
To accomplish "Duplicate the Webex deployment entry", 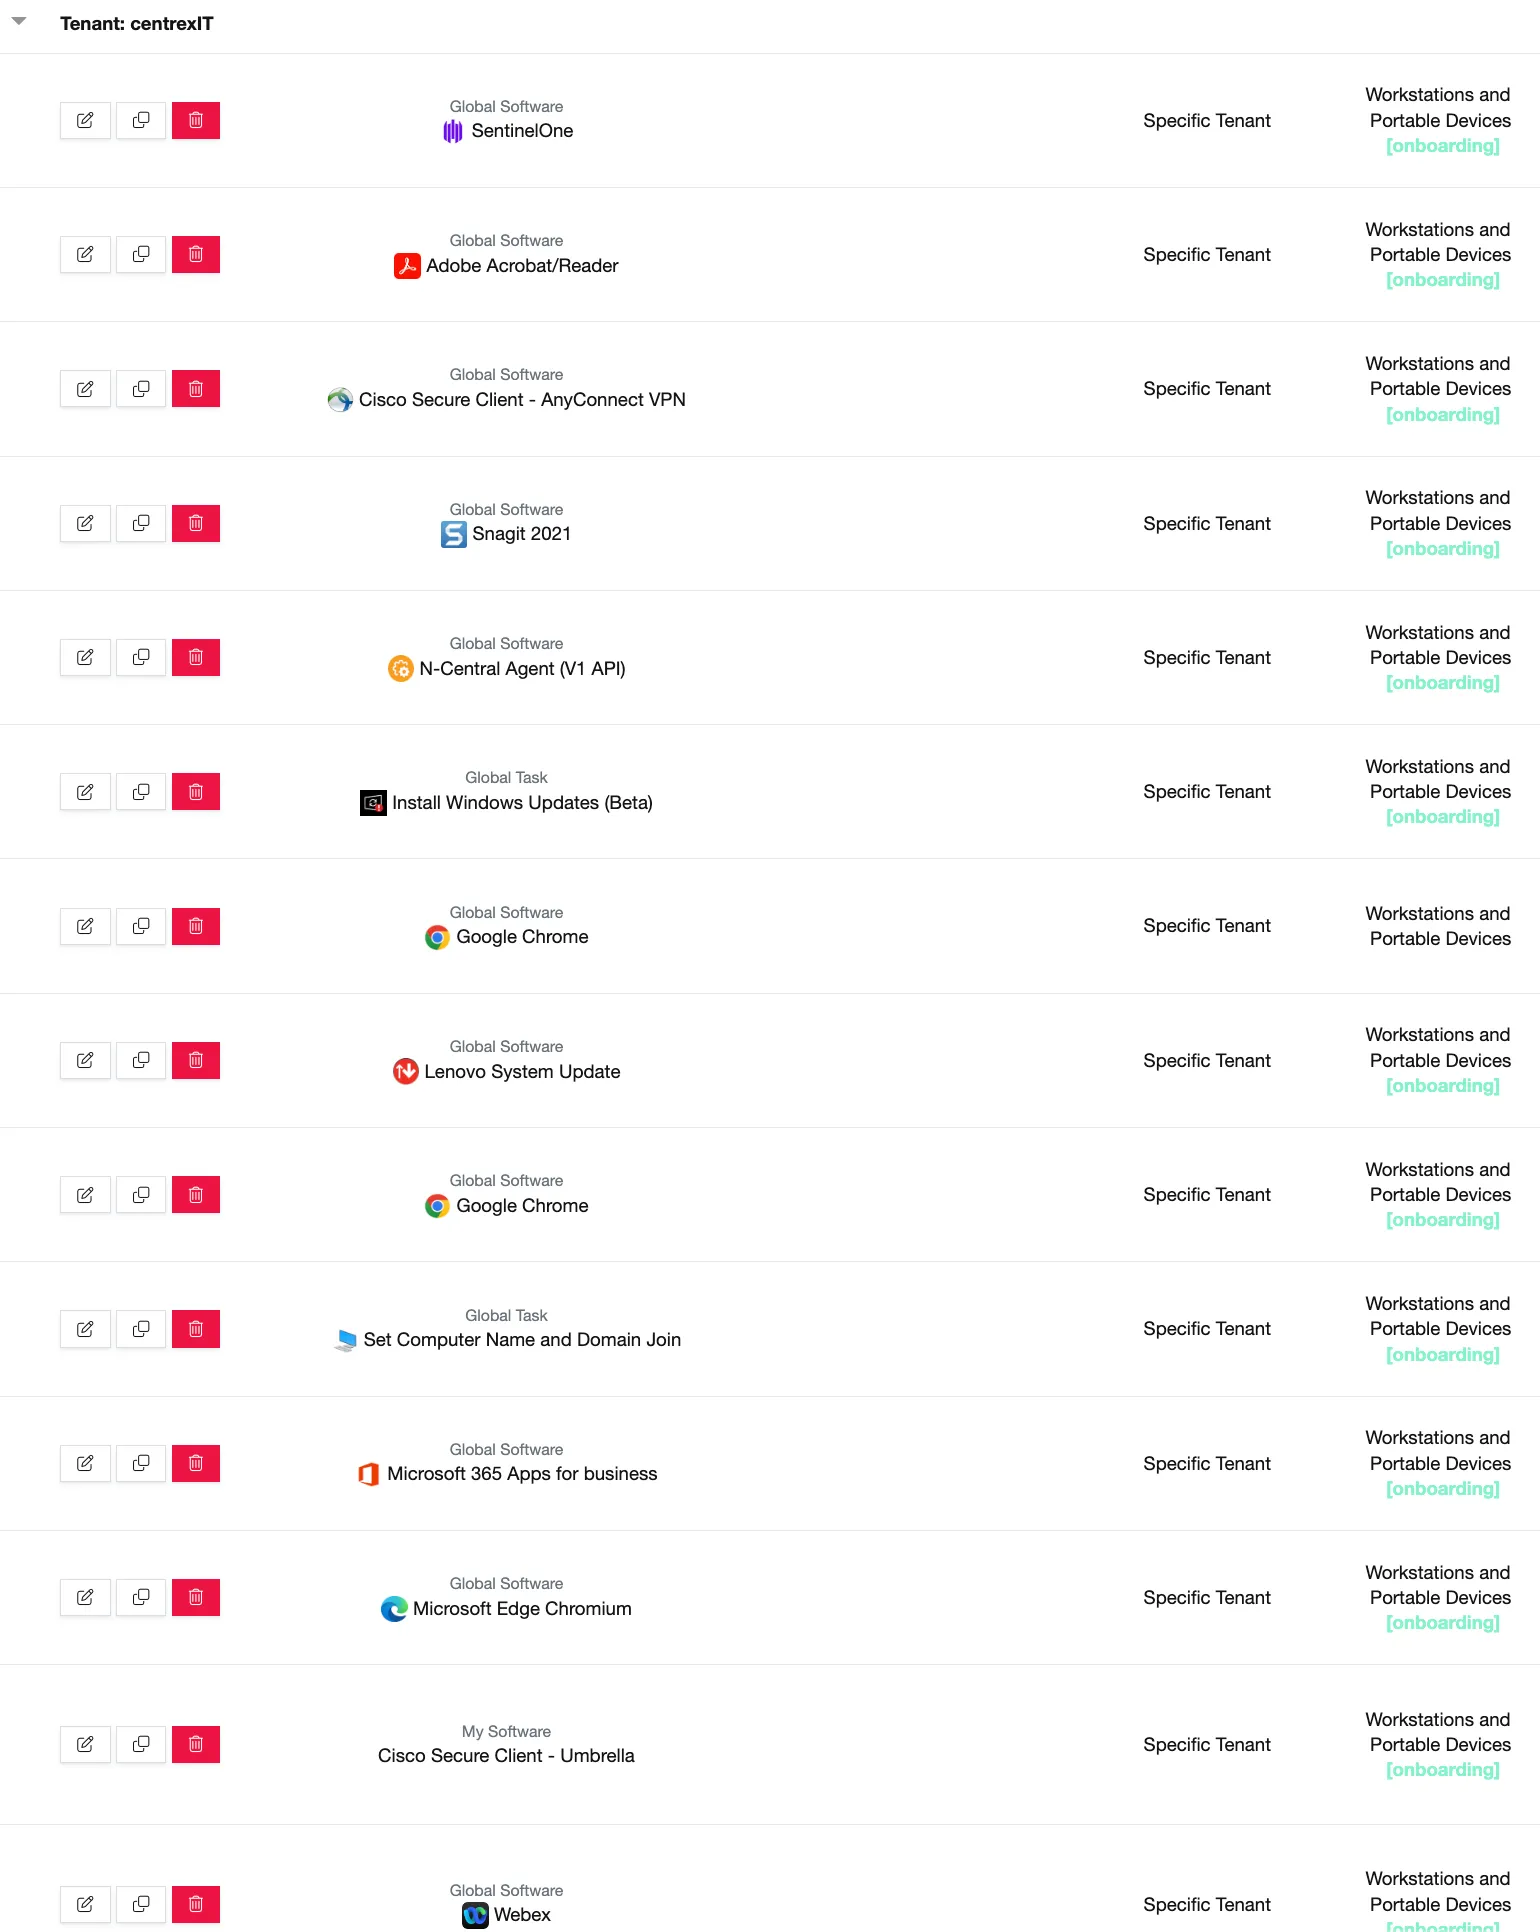I will (x=141, y=1904).
